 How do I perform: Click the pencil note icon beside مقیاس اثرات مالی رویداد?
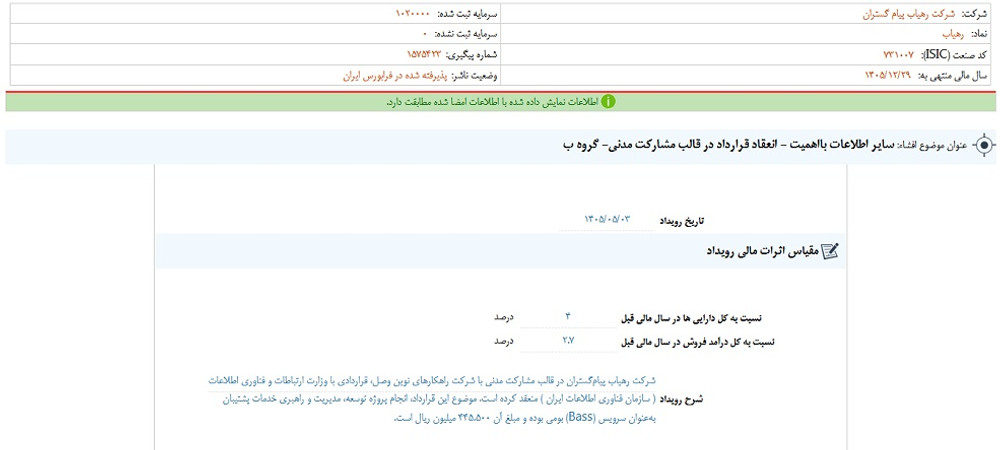point(829,251)
